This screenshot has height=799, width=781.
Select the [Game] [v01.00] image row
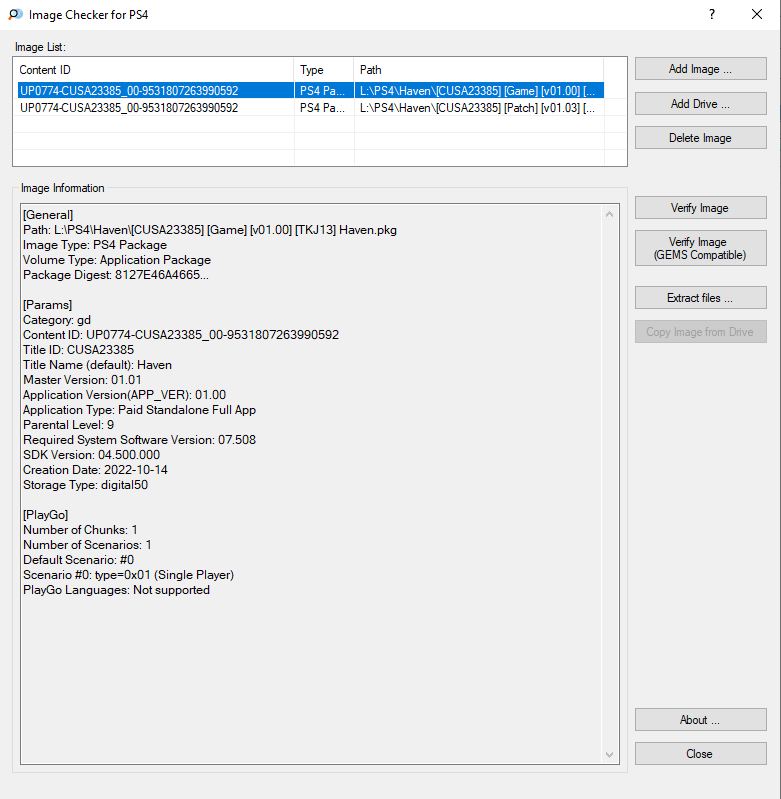311,91
